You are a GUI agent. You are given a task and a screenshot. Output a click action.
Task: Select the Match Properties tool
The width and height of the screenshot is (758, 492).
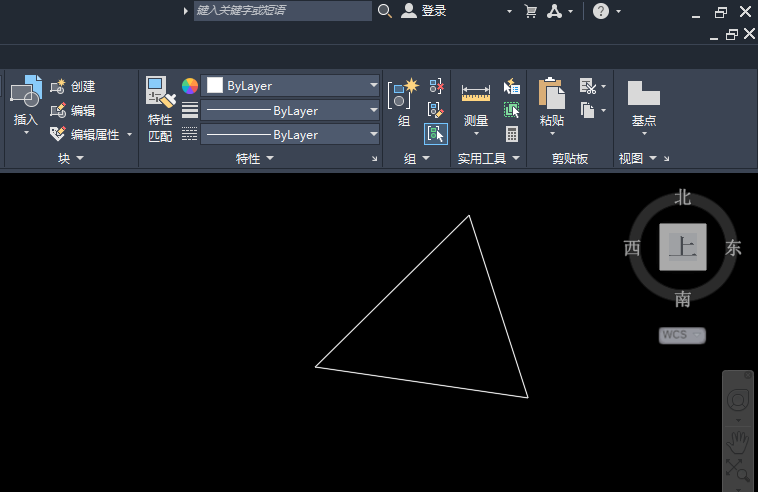(160, 109)
